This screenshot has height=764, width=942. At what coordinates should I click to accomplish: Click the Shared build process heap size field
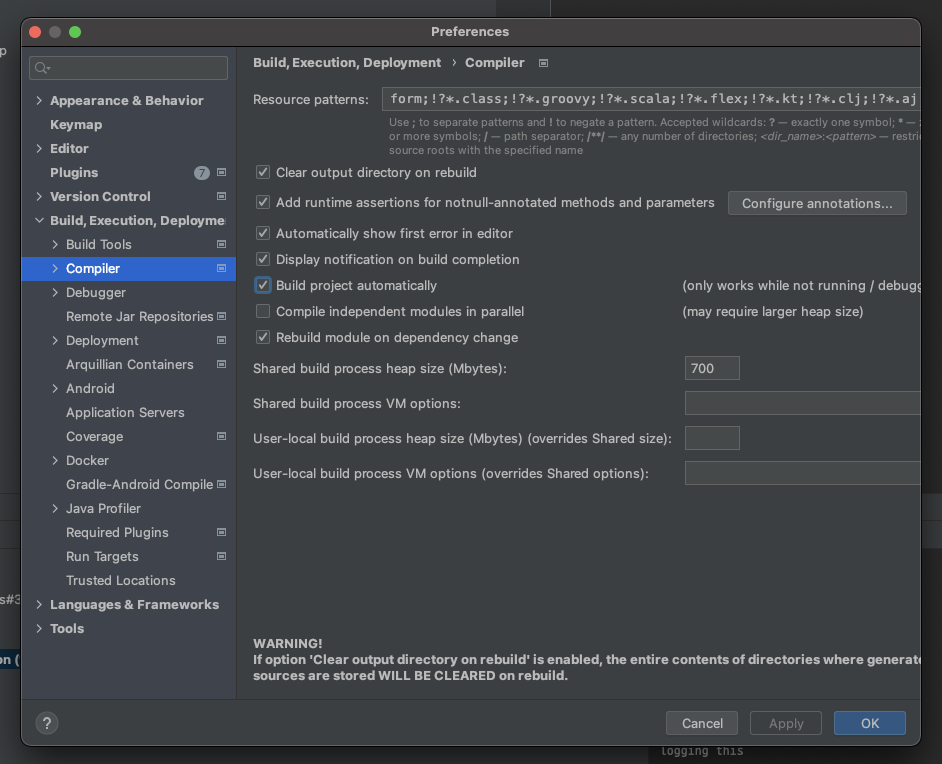(712, 368)
